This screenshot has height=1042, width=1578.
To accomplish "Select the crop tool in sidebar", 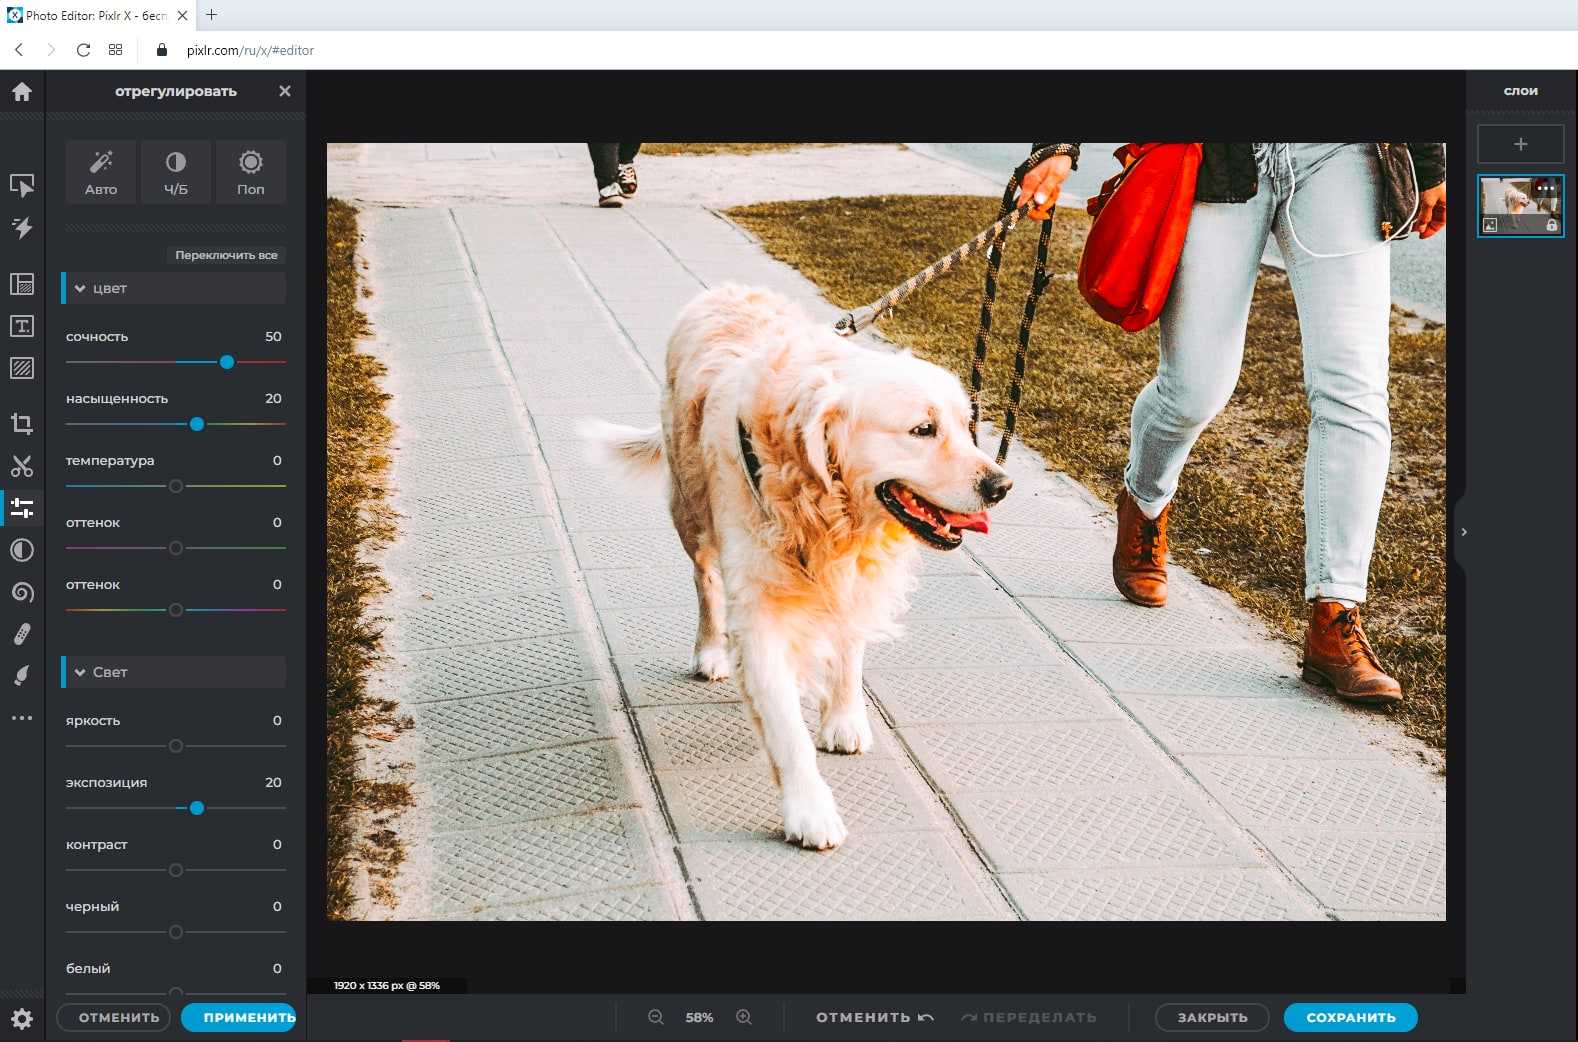I will (22, 424).
